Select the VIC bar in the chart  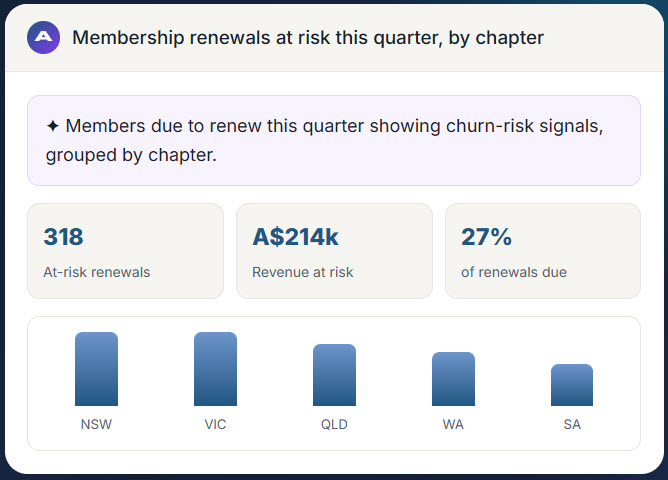[x=215, y=369]
